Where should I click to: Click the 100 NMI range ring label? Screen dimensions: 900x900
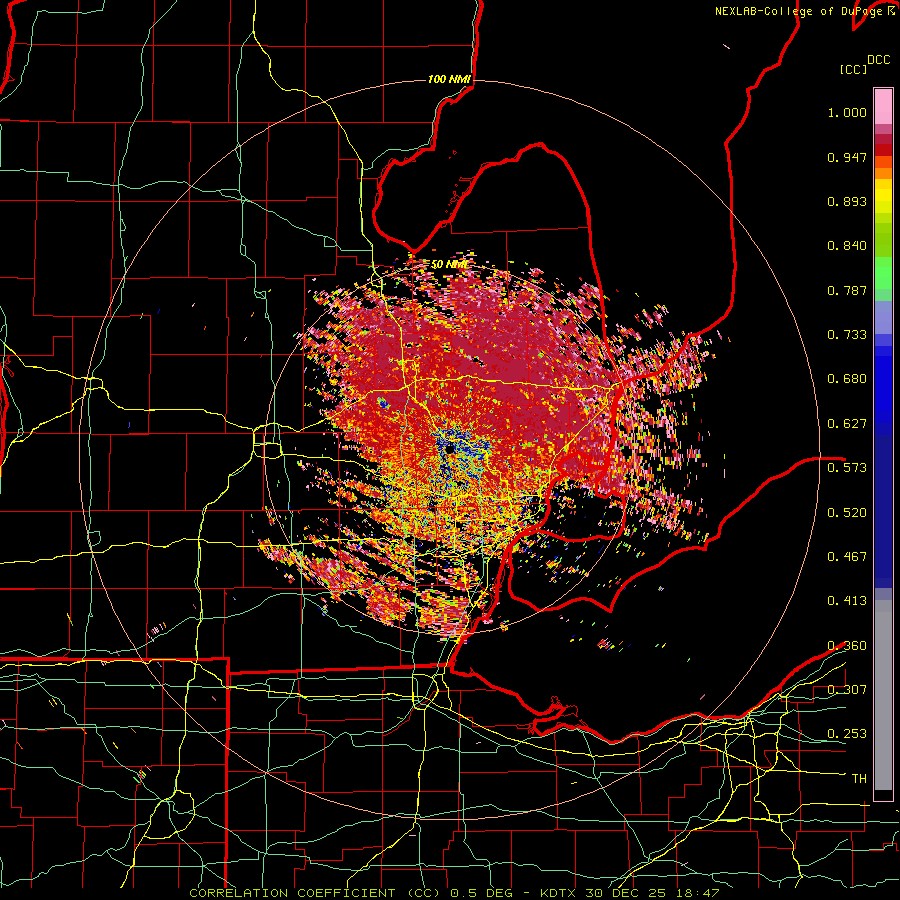click(x=449, y=79)
